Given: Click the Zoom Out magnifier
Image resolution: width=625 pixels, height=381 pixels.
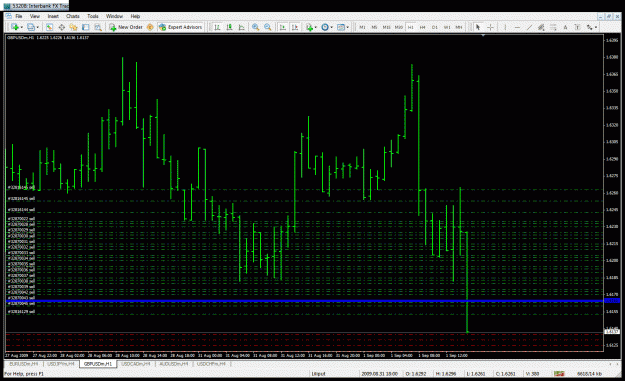Looking at the screenshot, I should tap(268, 27).
